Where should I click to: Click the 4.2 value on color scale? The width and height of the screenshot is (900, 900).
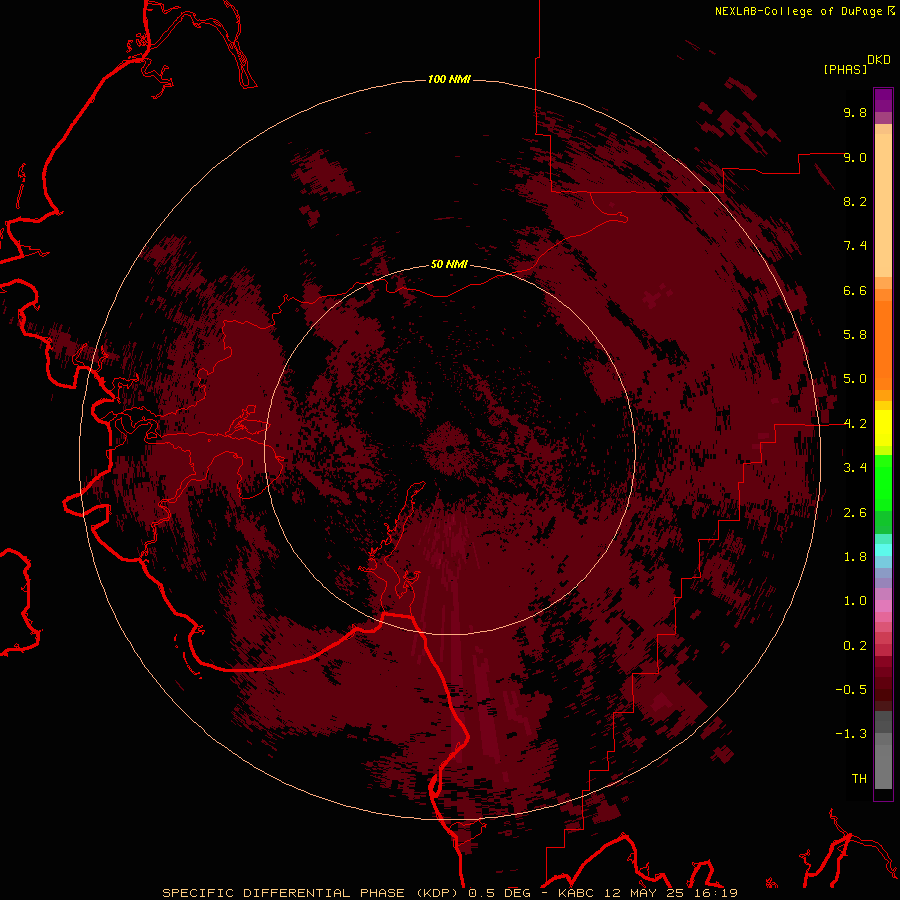point(855,424)
